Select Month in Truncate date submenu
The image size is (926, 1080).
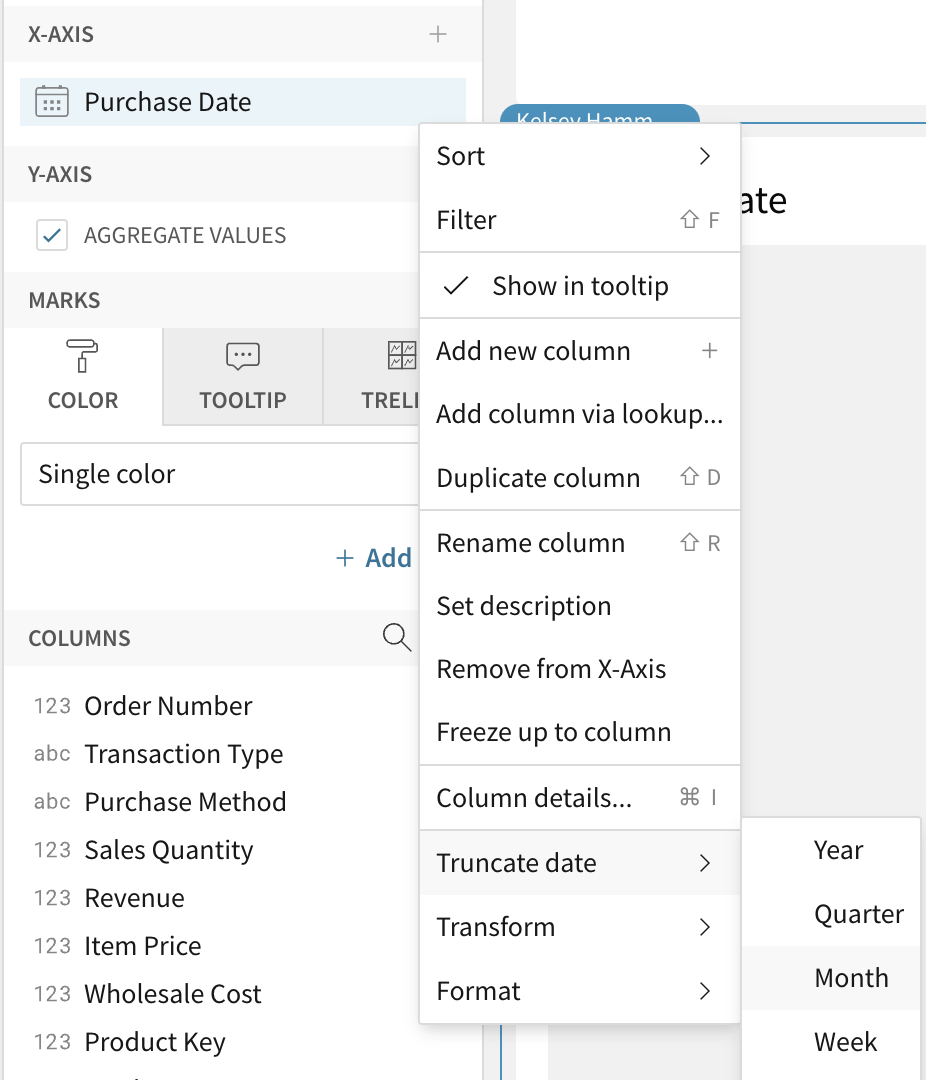[851, 978]
